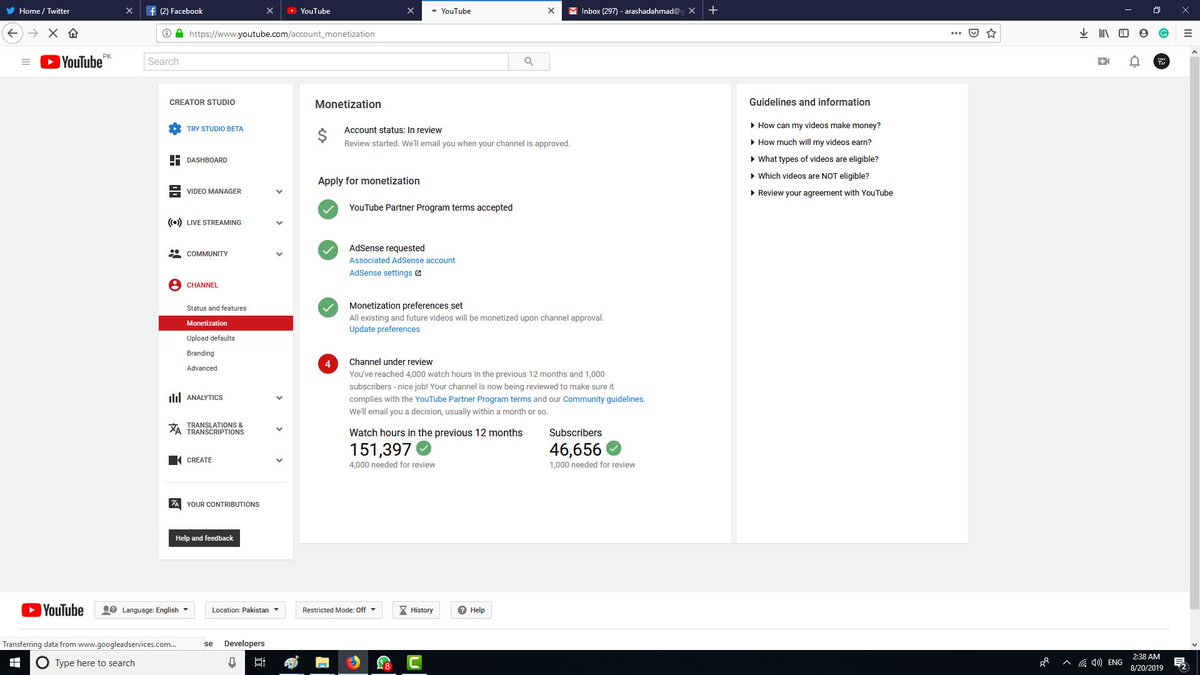Expand the Create section chevron

279,461
